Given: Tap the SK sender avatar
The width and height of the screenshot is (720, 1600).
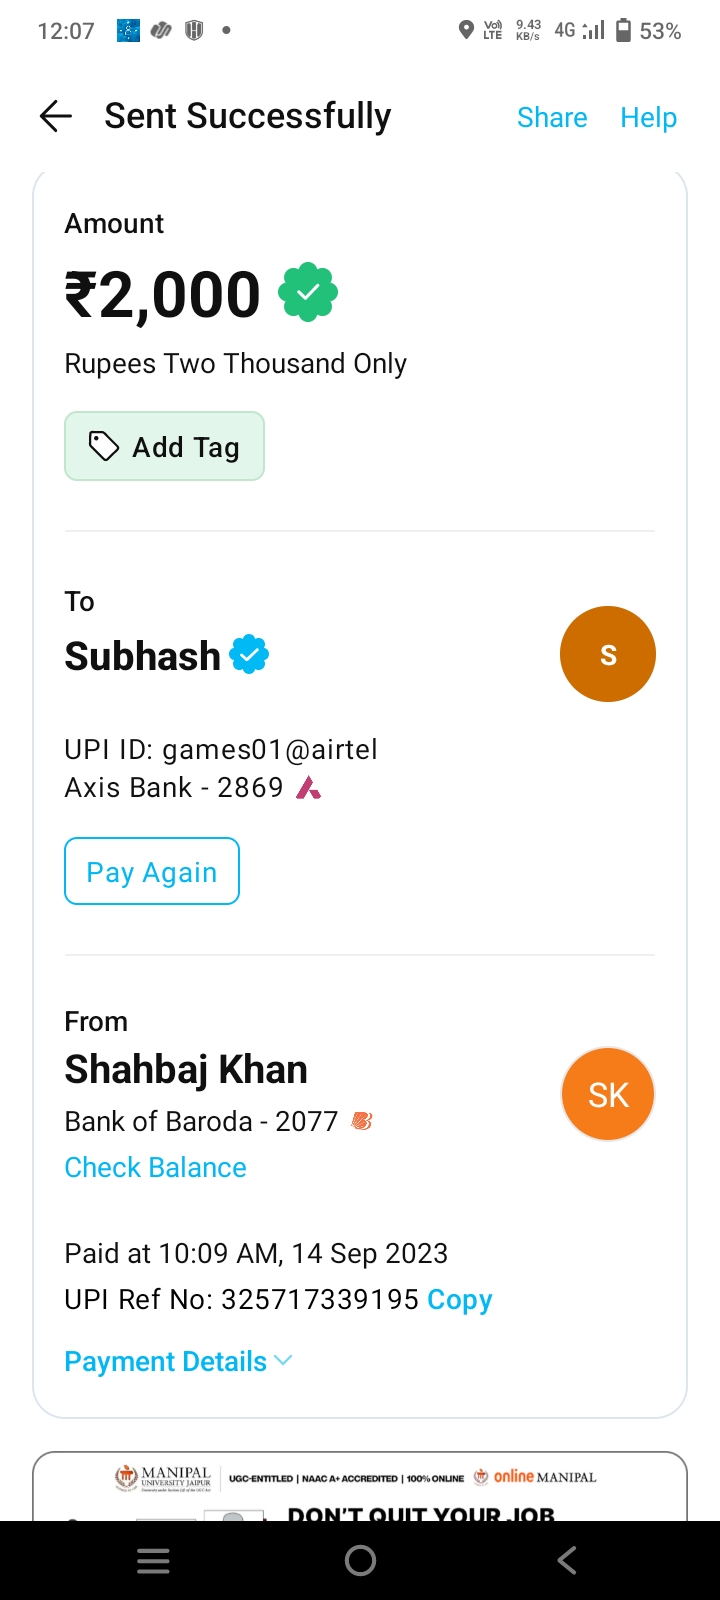Looking at the screenshot, I should (x=607, y=1094).
